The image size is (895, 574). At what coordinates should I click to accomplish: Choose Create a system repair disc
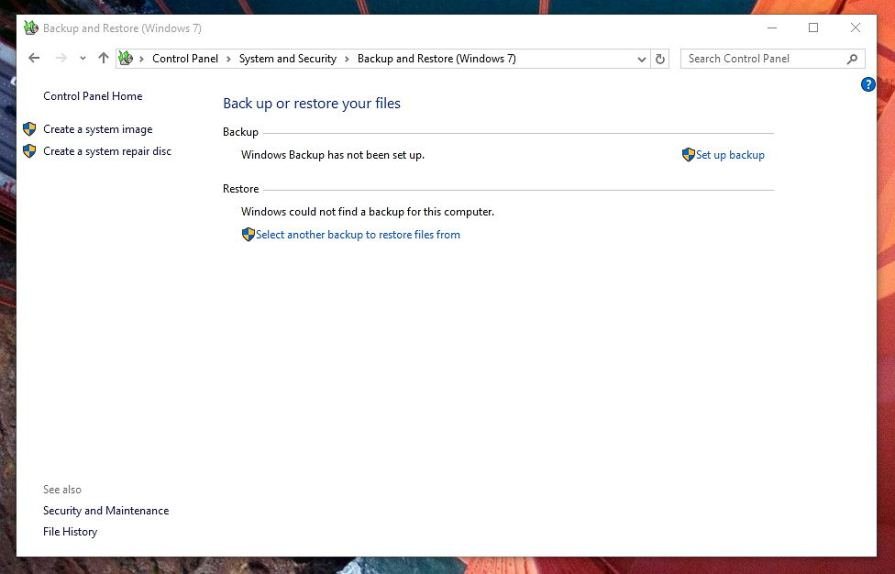pos(107,151)
